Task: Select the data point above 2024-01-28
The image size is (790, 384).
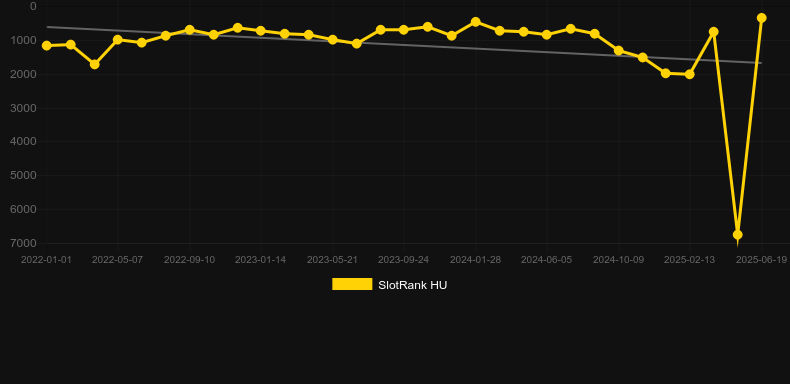Action: (476, 22)
